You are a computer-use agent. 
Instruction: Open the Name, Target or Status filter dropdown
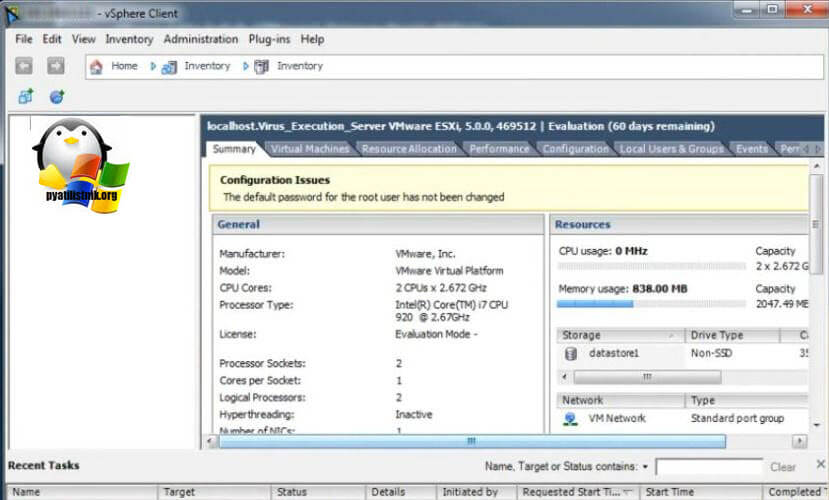(645, 467)
